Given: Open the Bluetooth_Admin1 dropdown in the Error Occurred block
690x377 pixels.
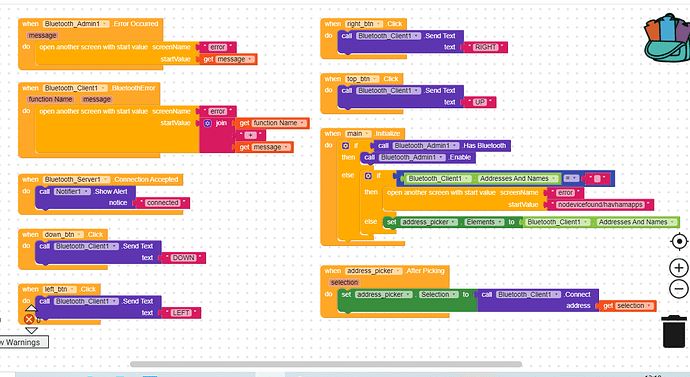Looking at the screenshot, I should point(76,24).
